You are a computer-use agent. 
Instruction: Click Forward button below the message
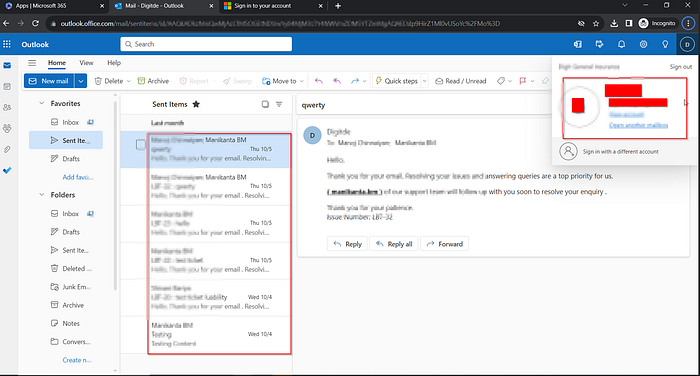click(x=445, y=244)
